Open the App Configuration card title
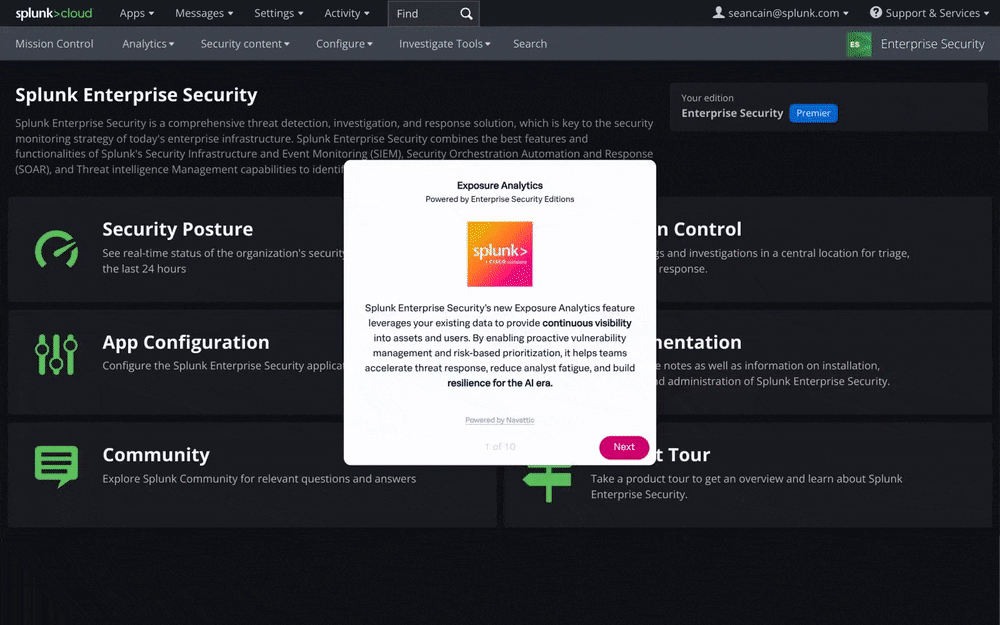1000x625 pixels. click(x=186, y=342)
